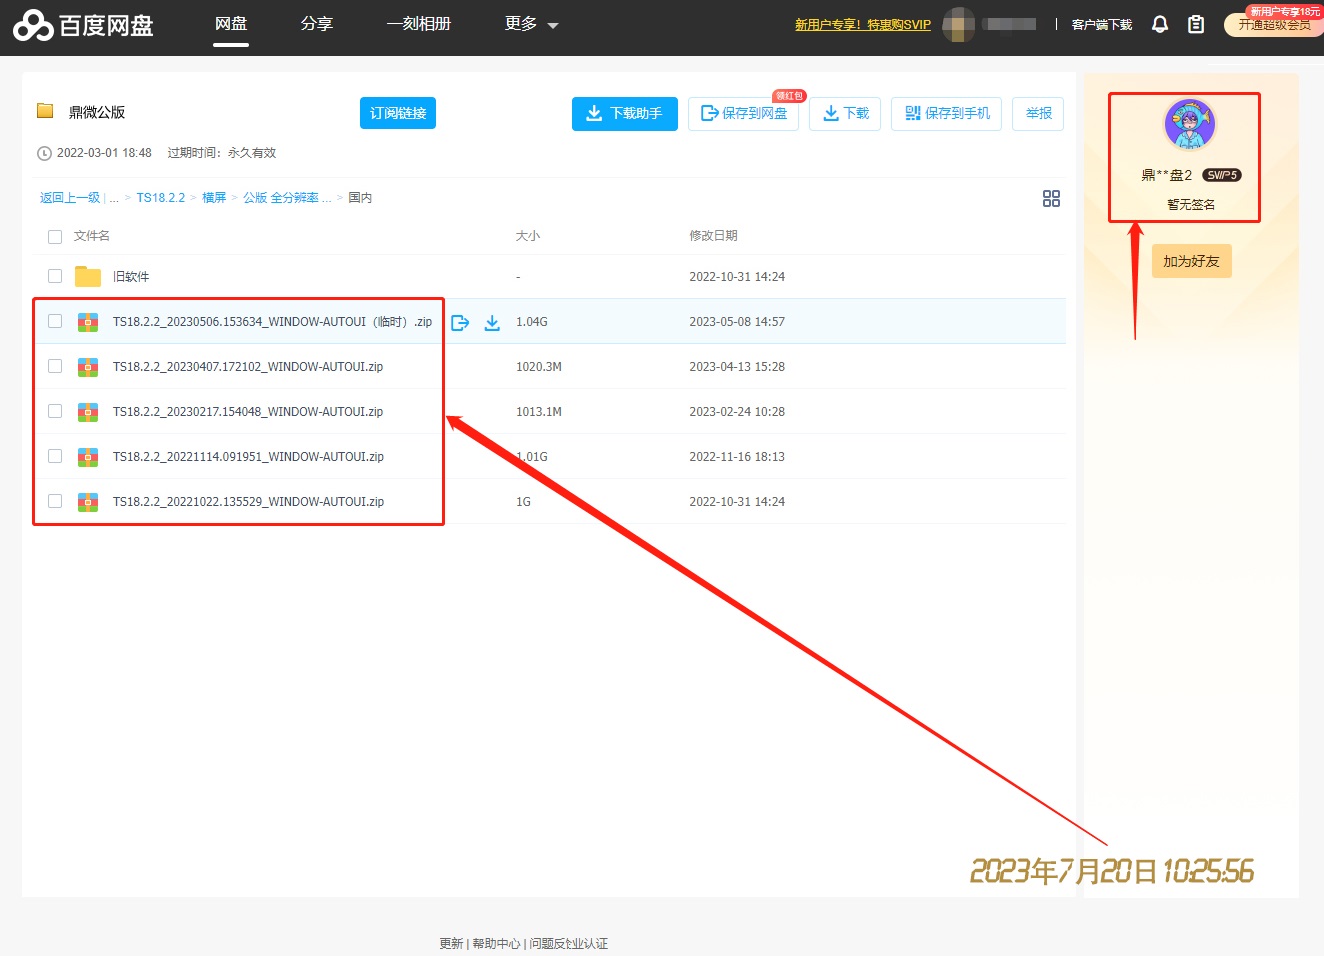The width and height of the screenshot is (1324, 956).
Task: Click 大小 column header to sort
Action: point(527,236)
